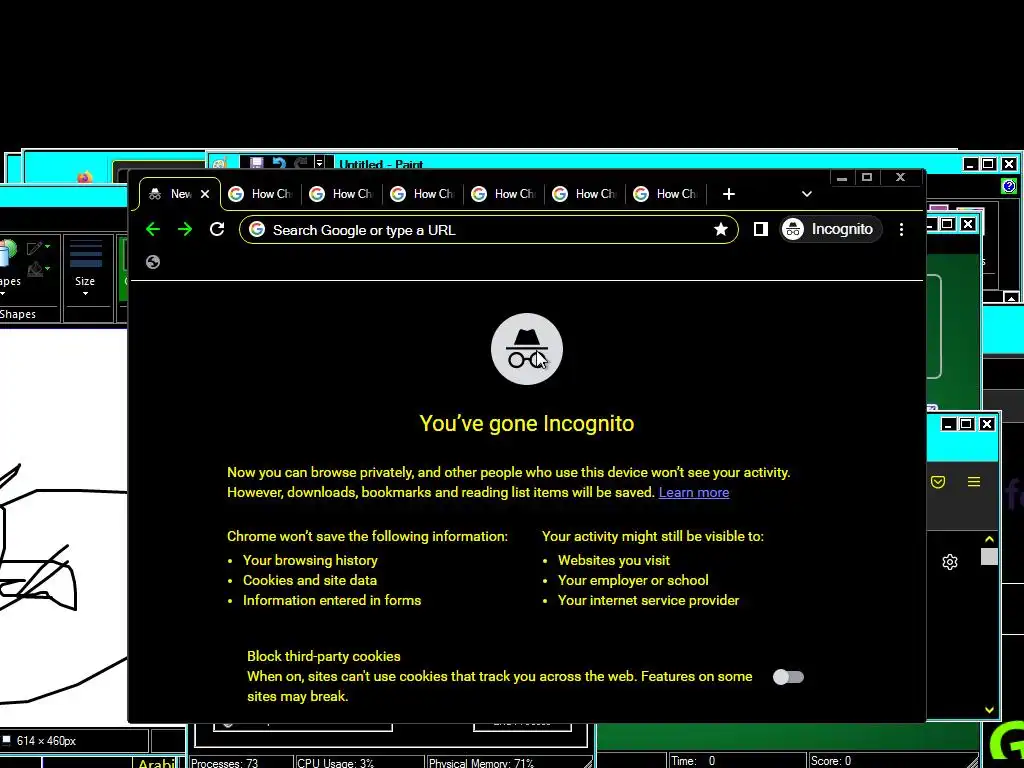Click the Redo arrow in Paint's title bar
This screenshot has height=768, width=1024.
[x=300, y=163]
